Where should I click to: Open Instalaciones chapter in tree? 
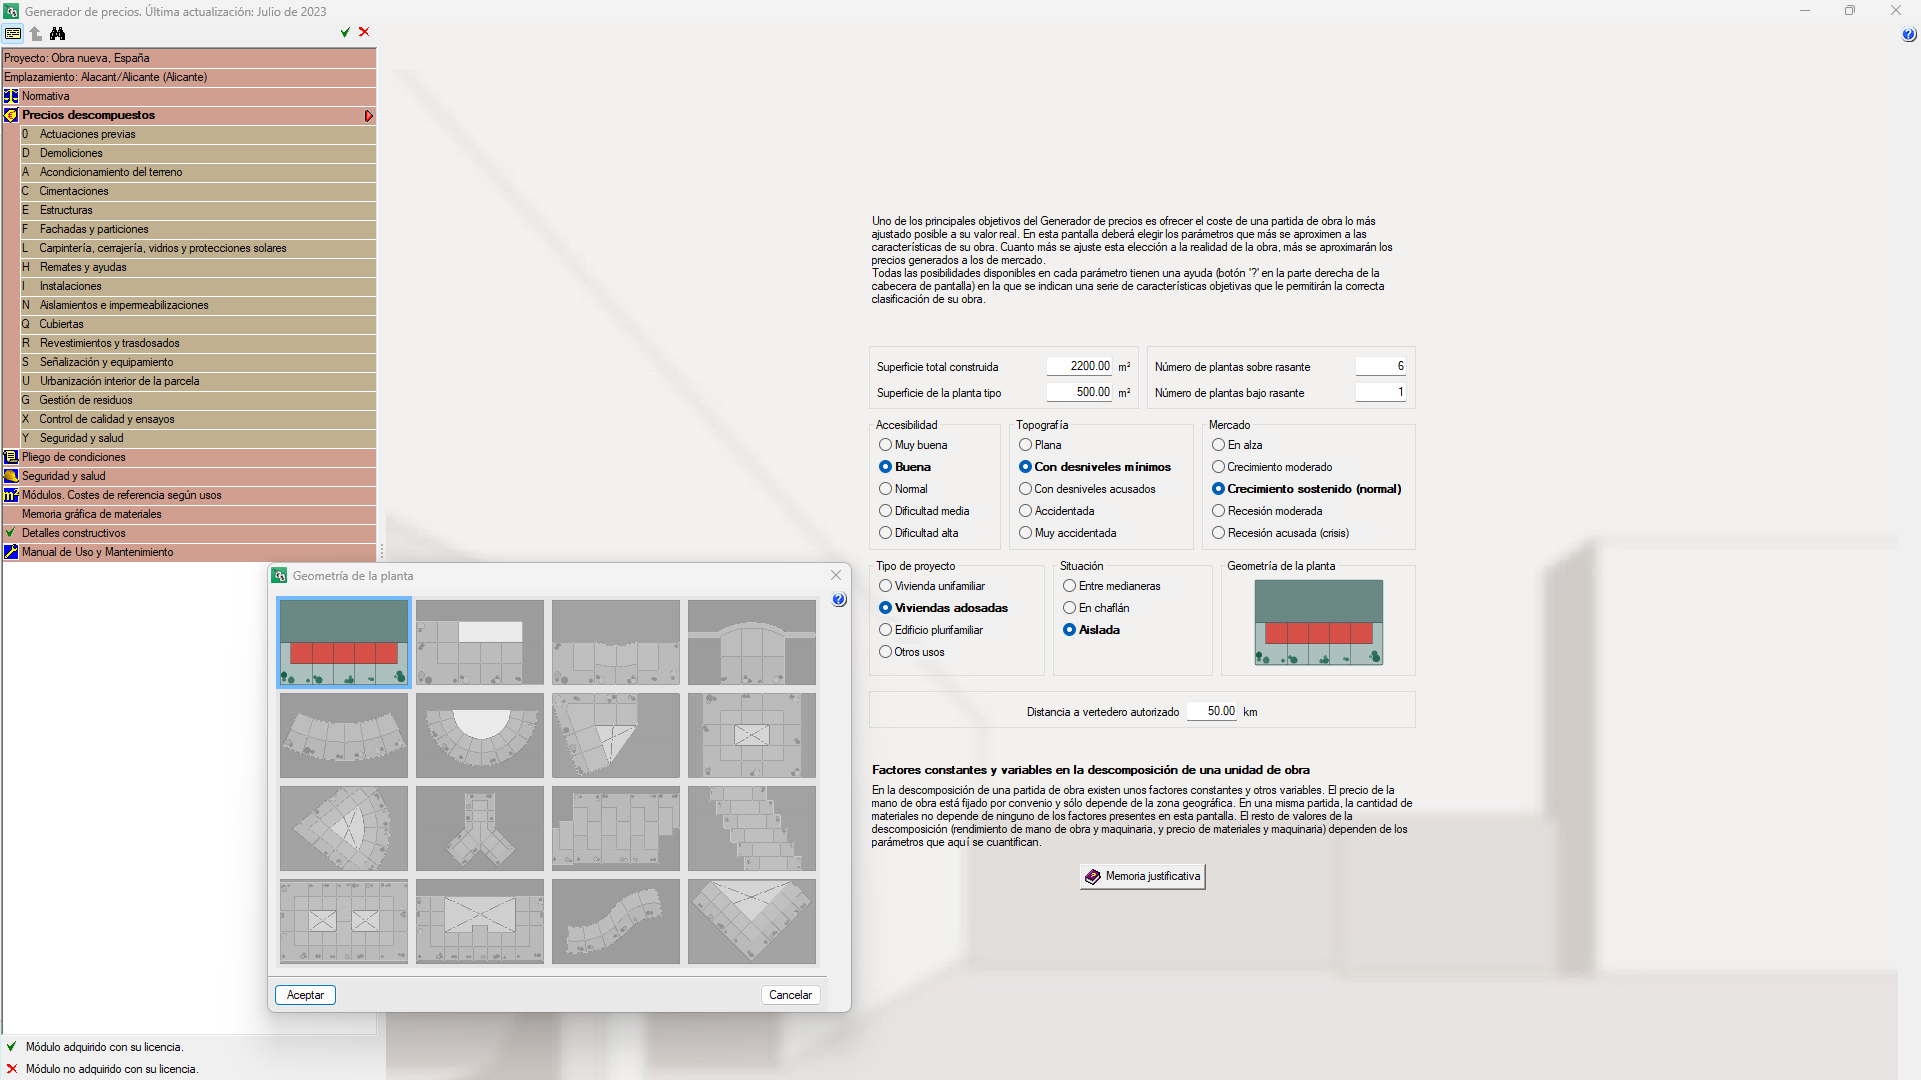click(x=70, y=286)
